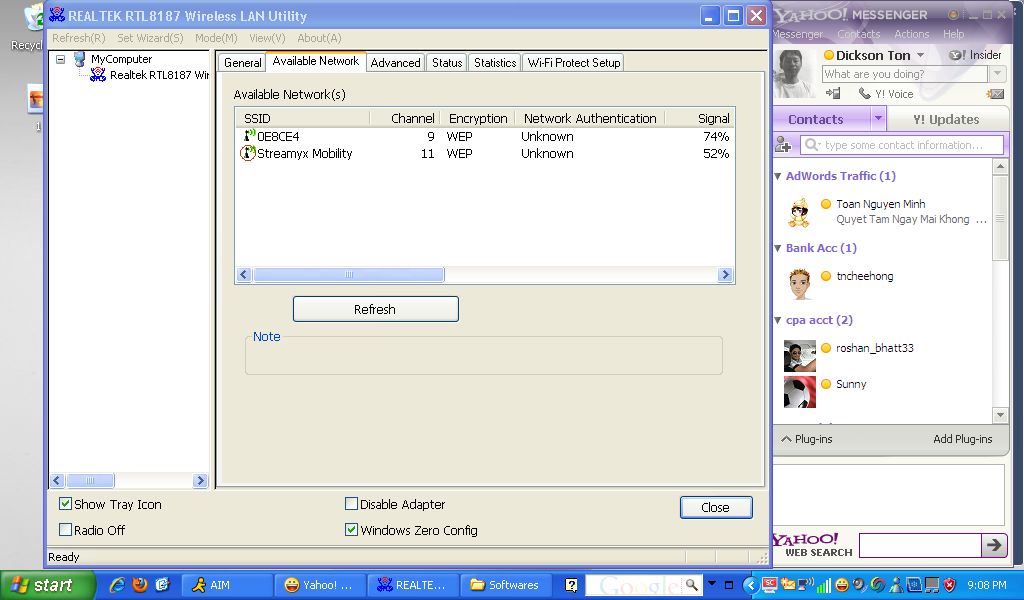Click the Refresh button

pos(376,309)
